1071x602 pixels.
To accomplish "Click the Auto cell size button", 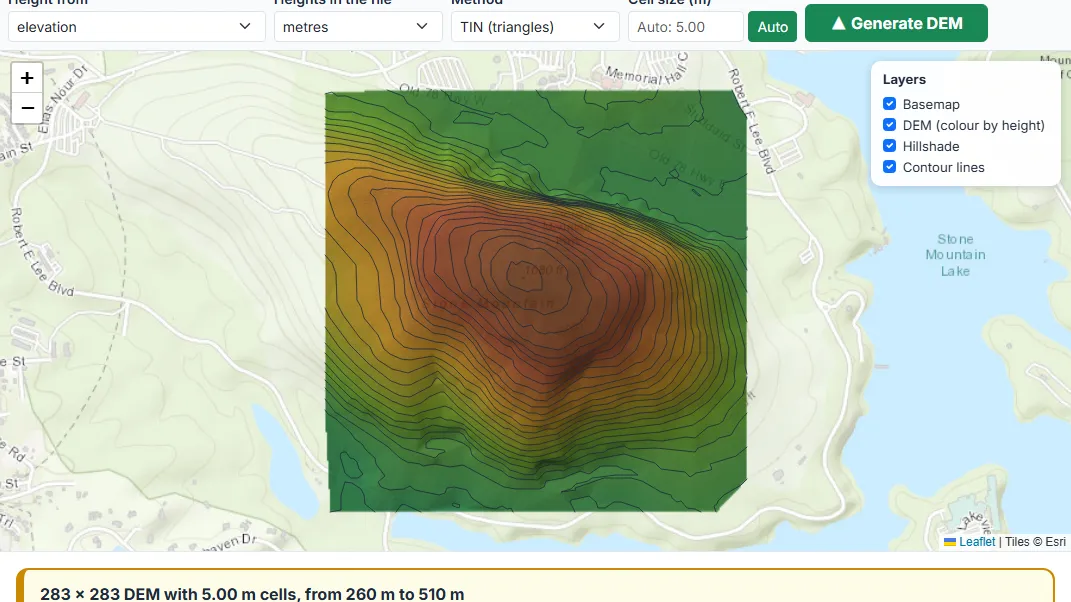I will click(772, 27).
